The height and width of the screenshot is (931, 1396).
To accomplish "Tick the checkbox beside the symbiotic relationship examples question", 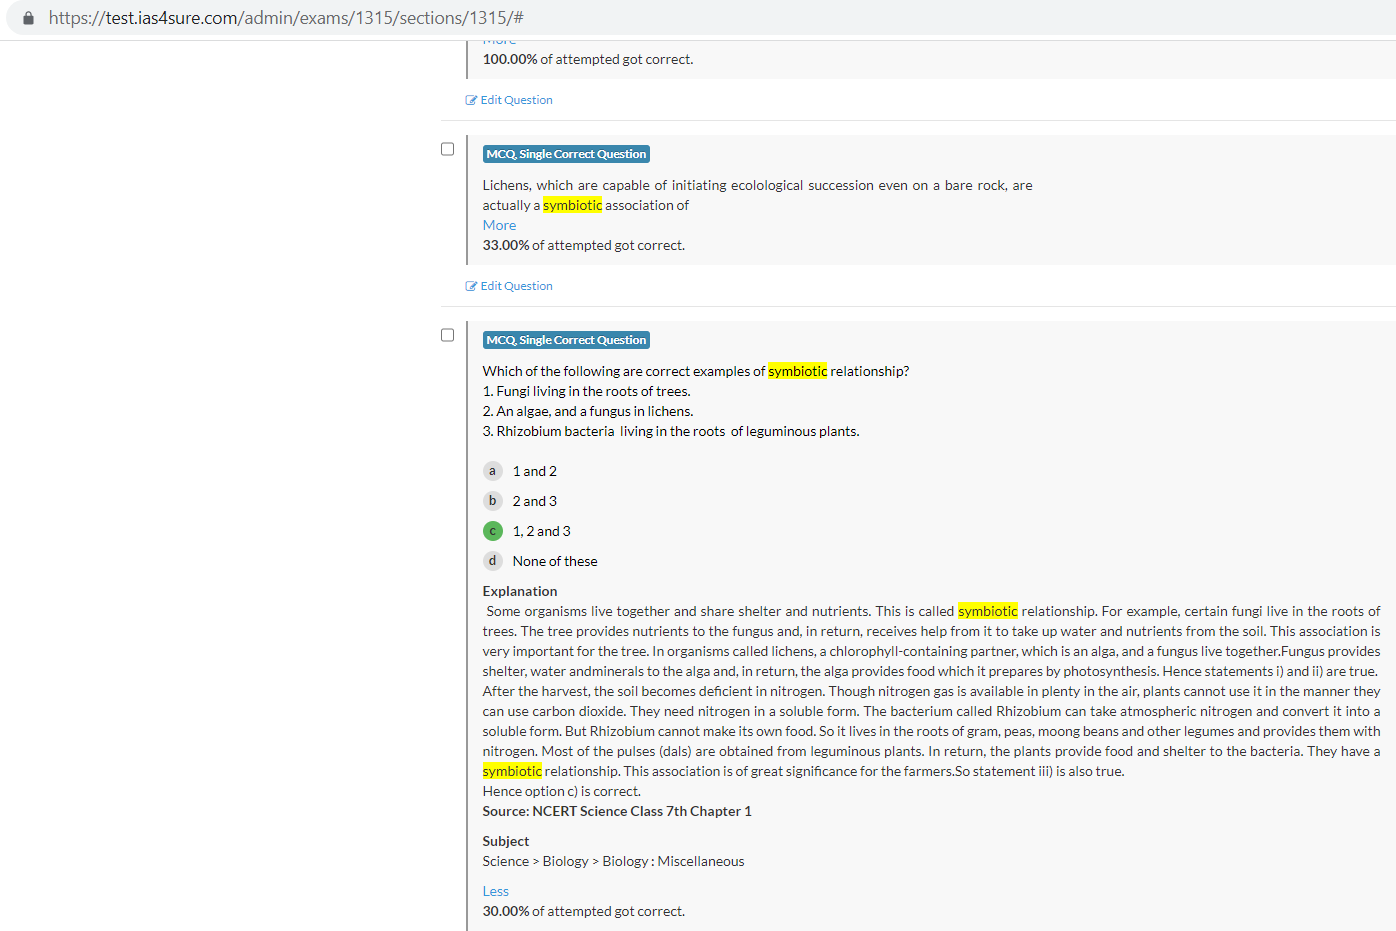I will point(448,335).
